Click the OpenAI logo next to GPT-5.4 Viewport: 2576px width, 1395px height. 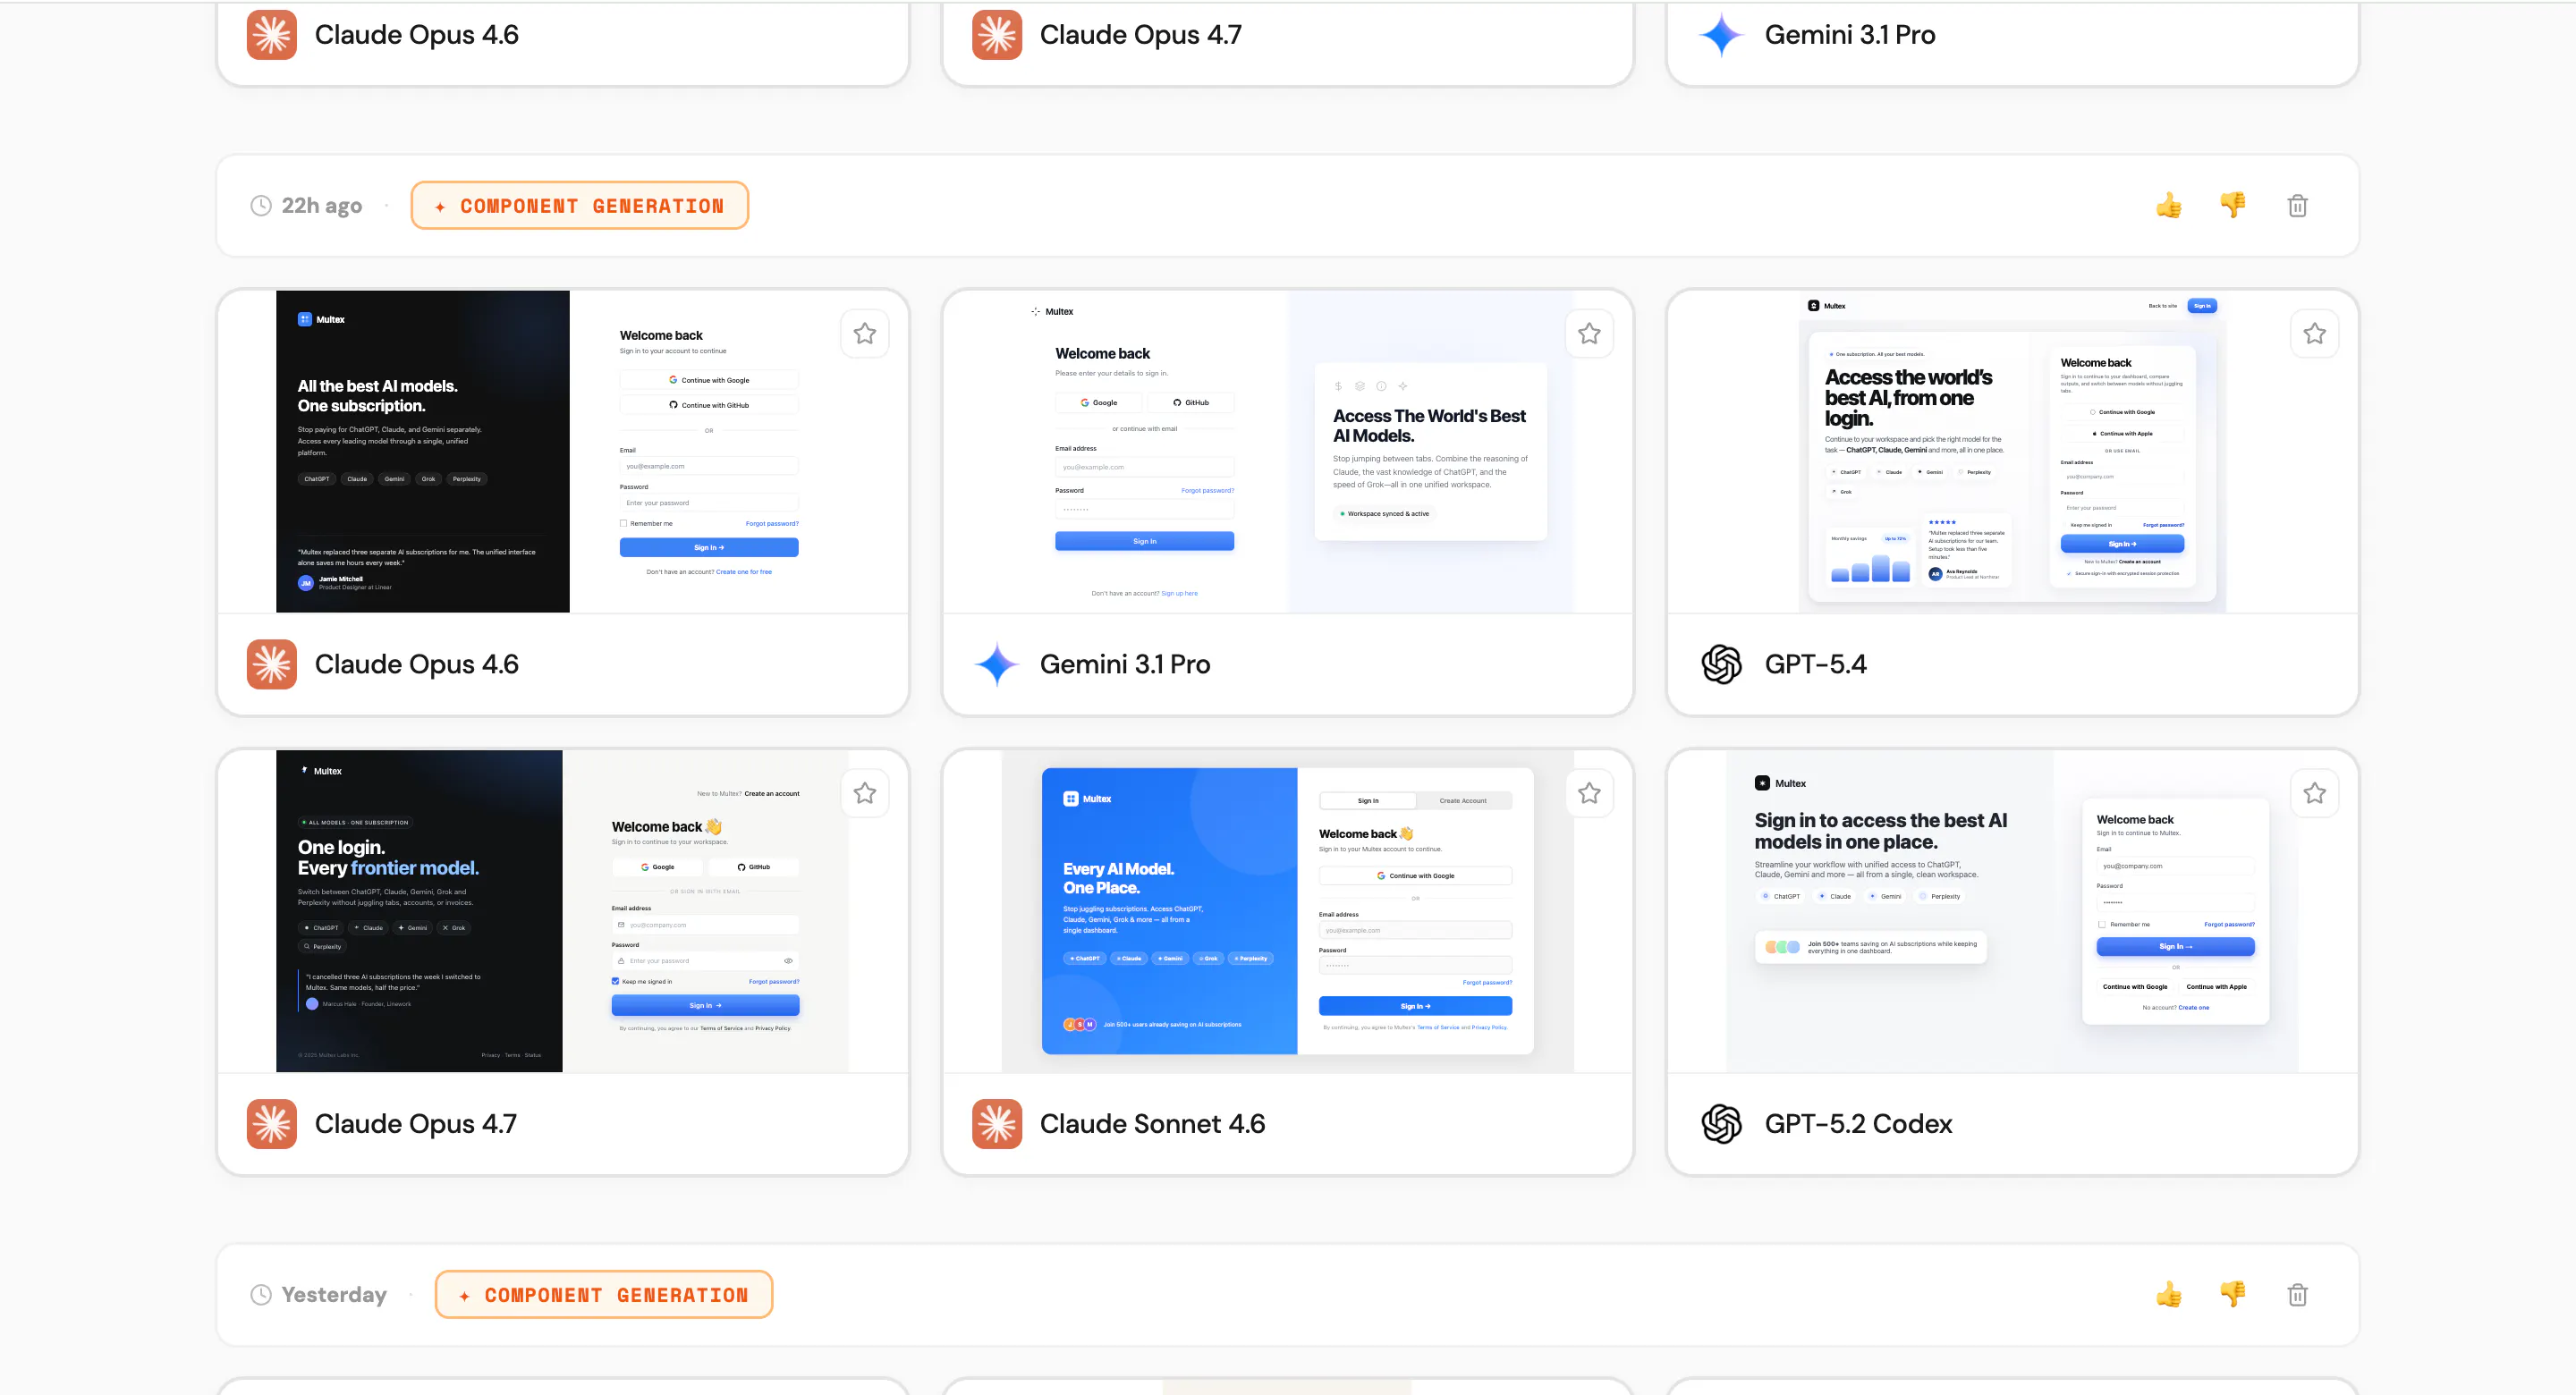pos(1721,664)
